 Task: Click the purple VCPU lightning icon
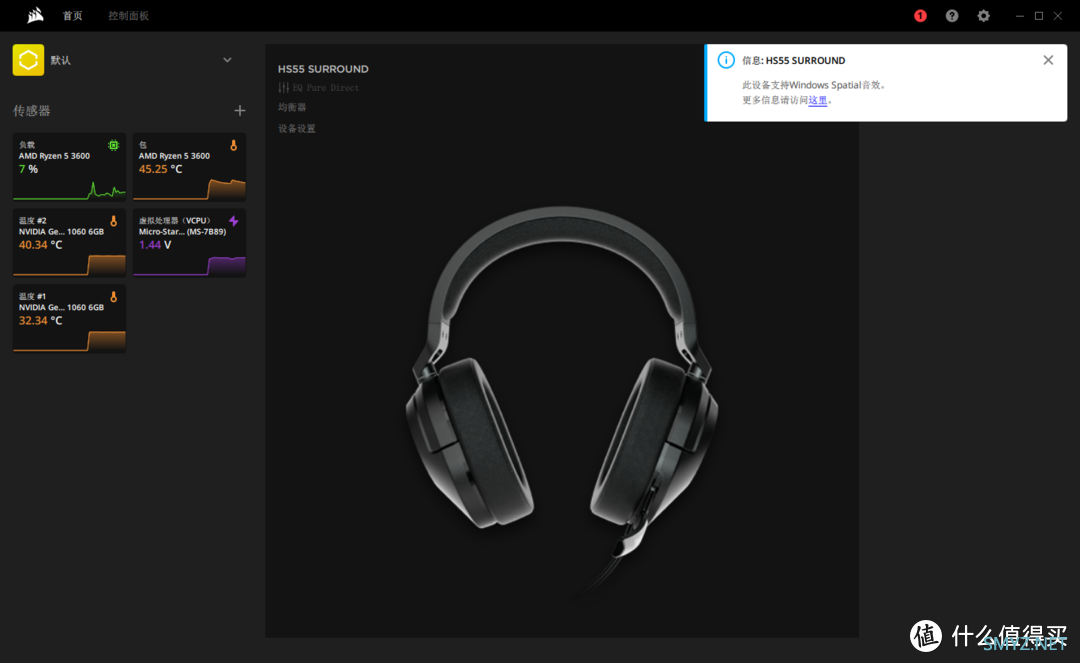(x=234, y=221)
